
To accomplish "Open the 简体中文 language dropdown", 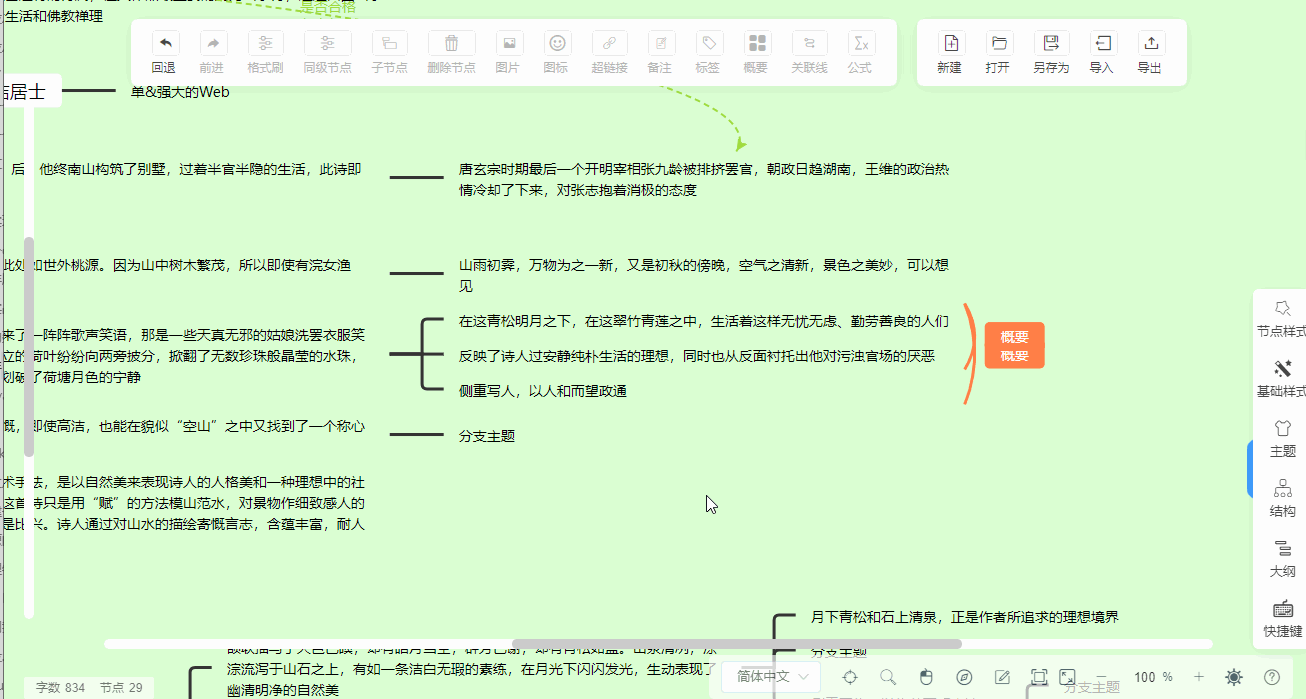I will click(771, 677).
